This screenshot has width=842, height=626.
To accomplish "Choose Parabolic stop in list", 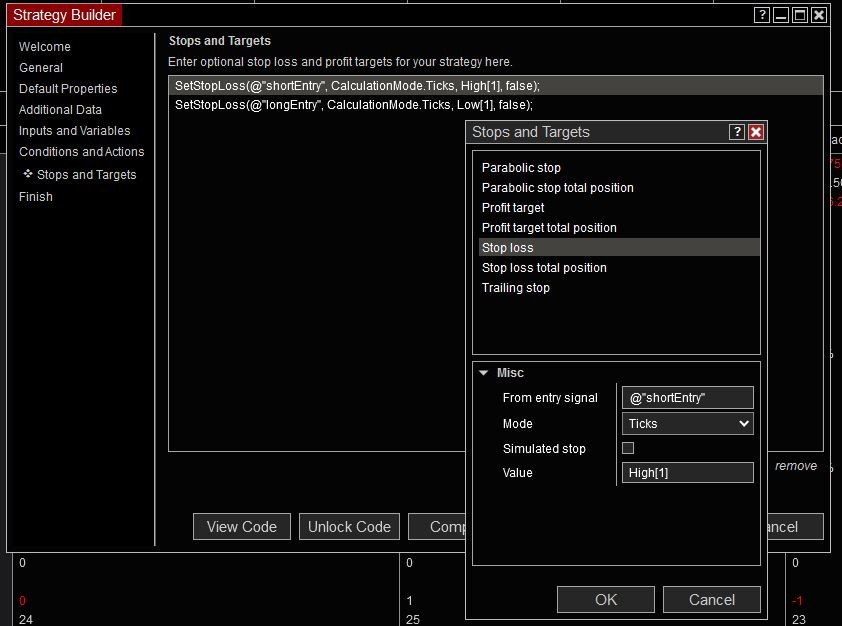I will click(x=619, y=168).
